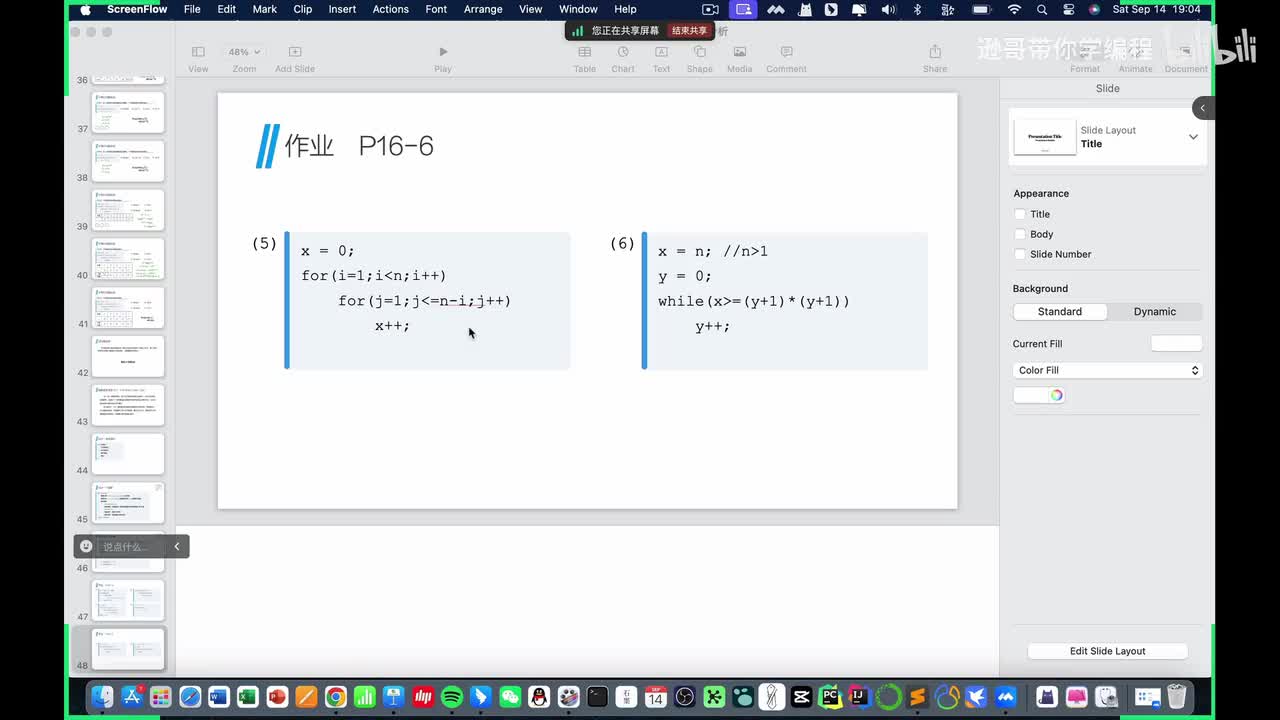Enable the Title appearance checkbox
Viewport: 1280px width, 720px height.
1020,214
